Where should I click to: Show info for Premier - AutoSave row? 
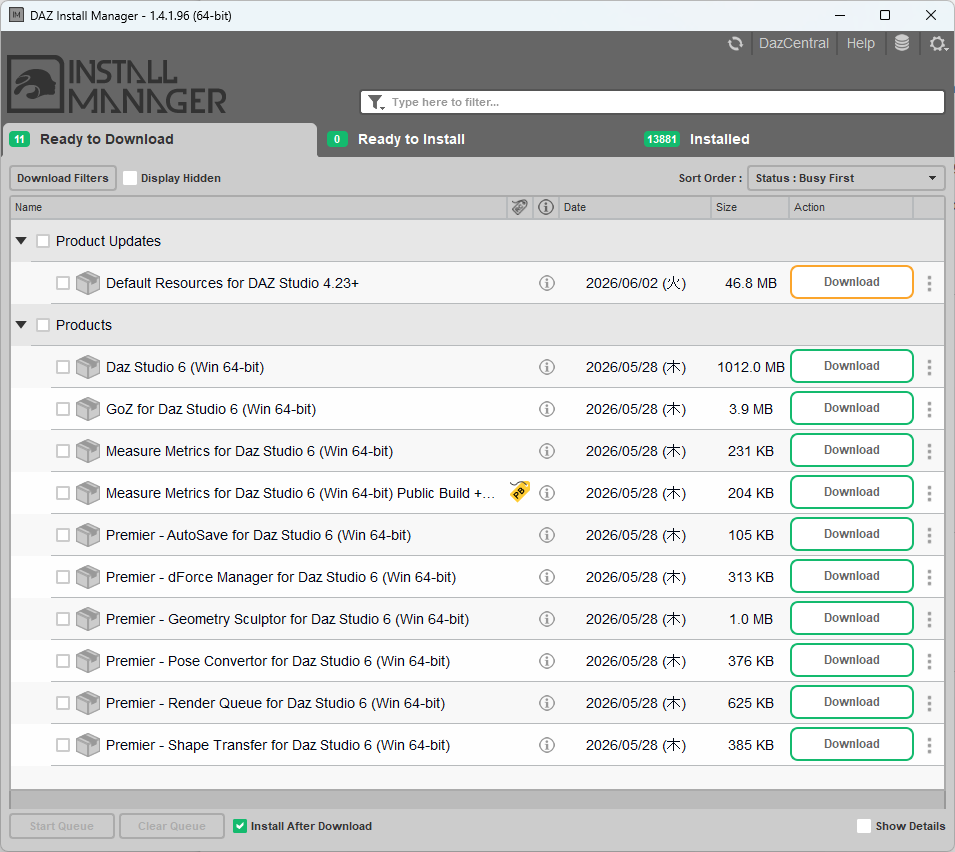546,535
